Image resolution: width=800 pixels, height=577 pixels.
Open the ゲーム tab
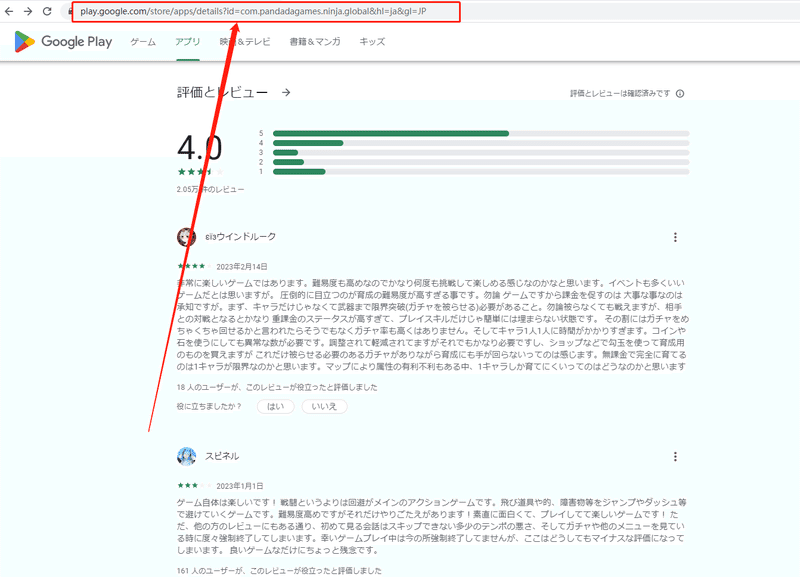[143, 42]
